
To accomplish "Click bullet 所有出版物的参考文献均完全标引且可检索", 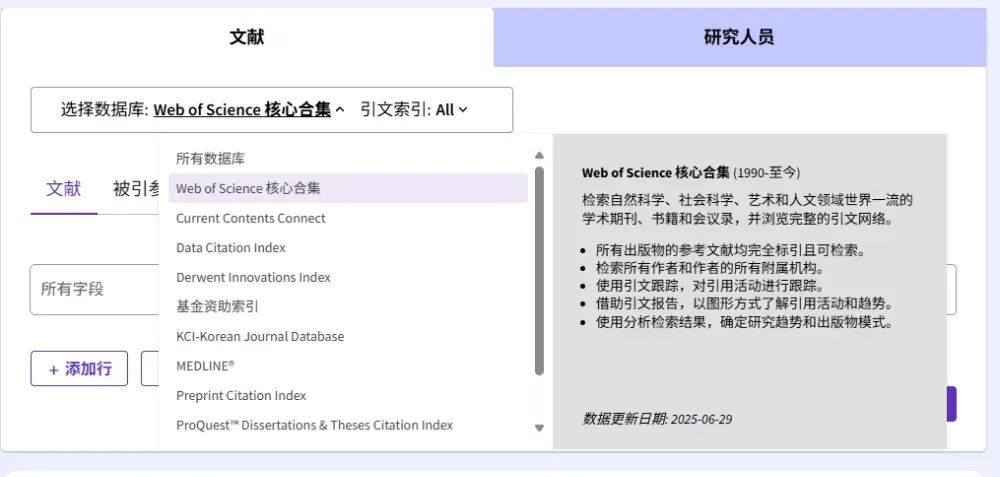I will [731, 250].
